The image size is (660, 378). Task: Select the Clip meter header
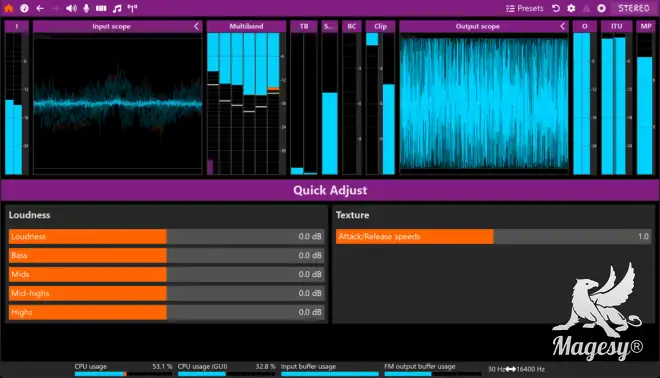(x=380, y=26)
